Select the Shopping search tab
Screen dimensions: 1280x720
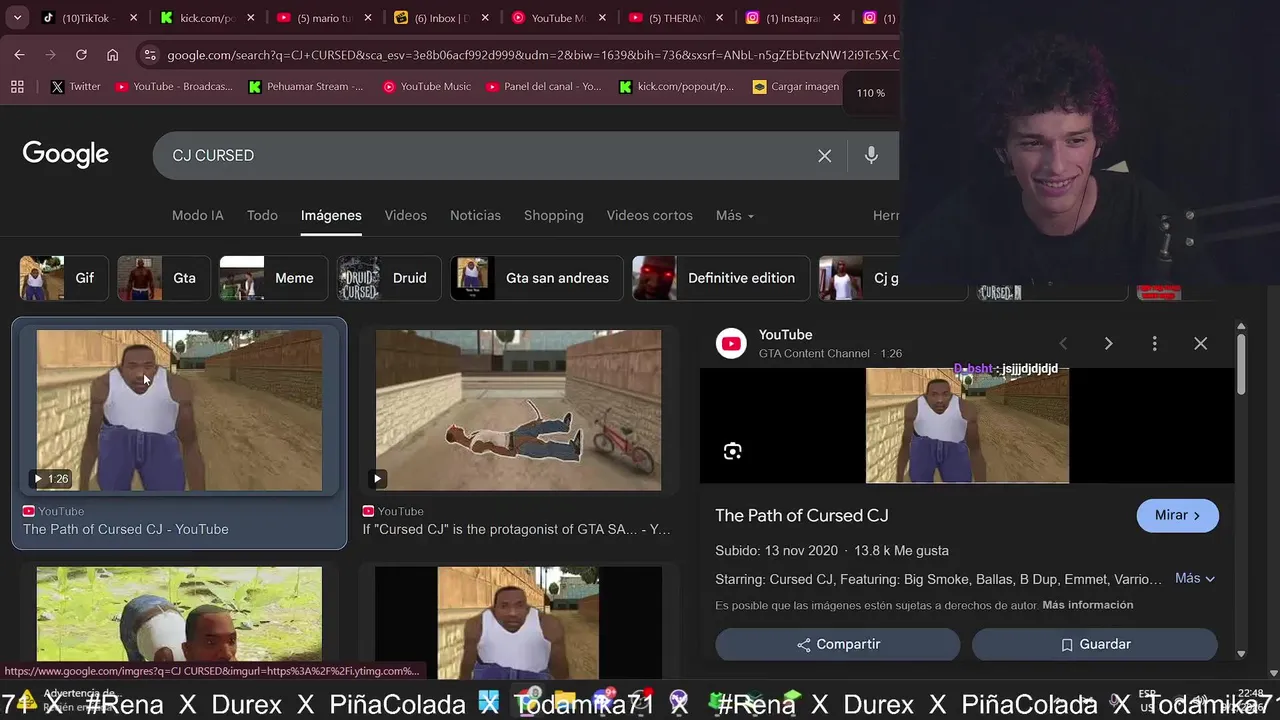(553, 215)
